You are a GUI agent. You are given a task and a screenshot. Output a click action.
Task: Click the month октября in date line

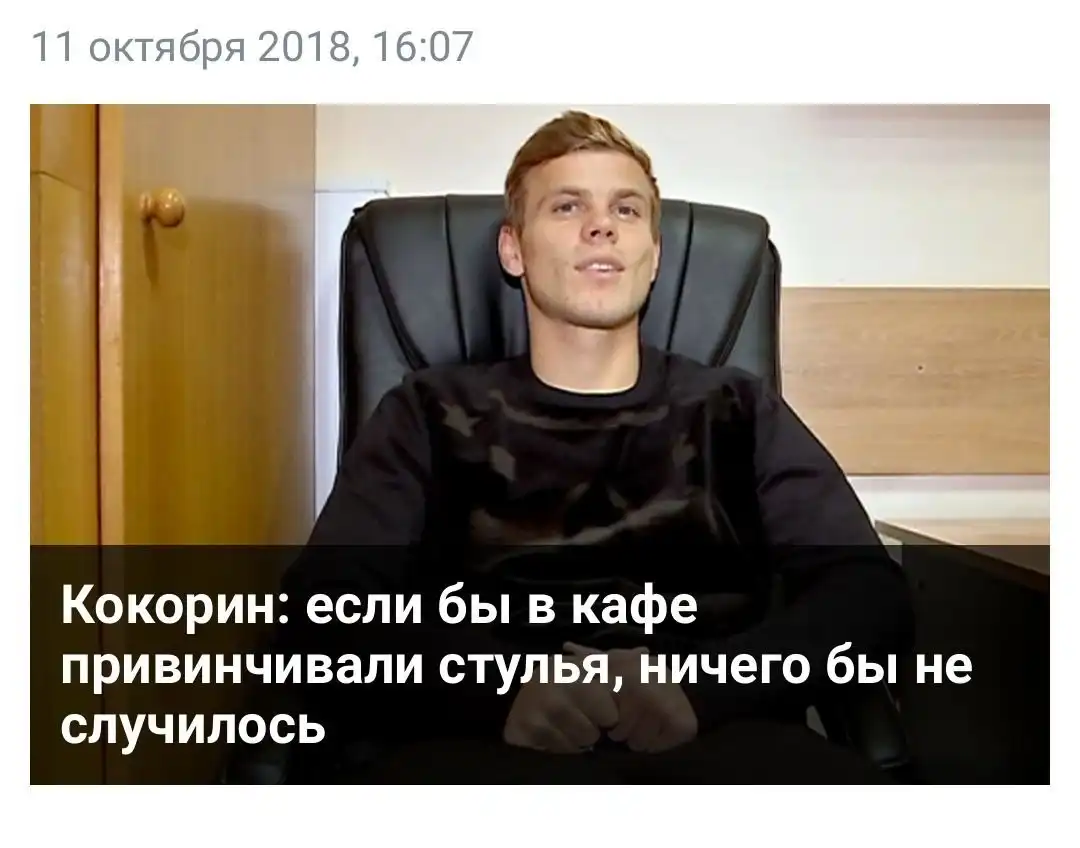(167, 48)
